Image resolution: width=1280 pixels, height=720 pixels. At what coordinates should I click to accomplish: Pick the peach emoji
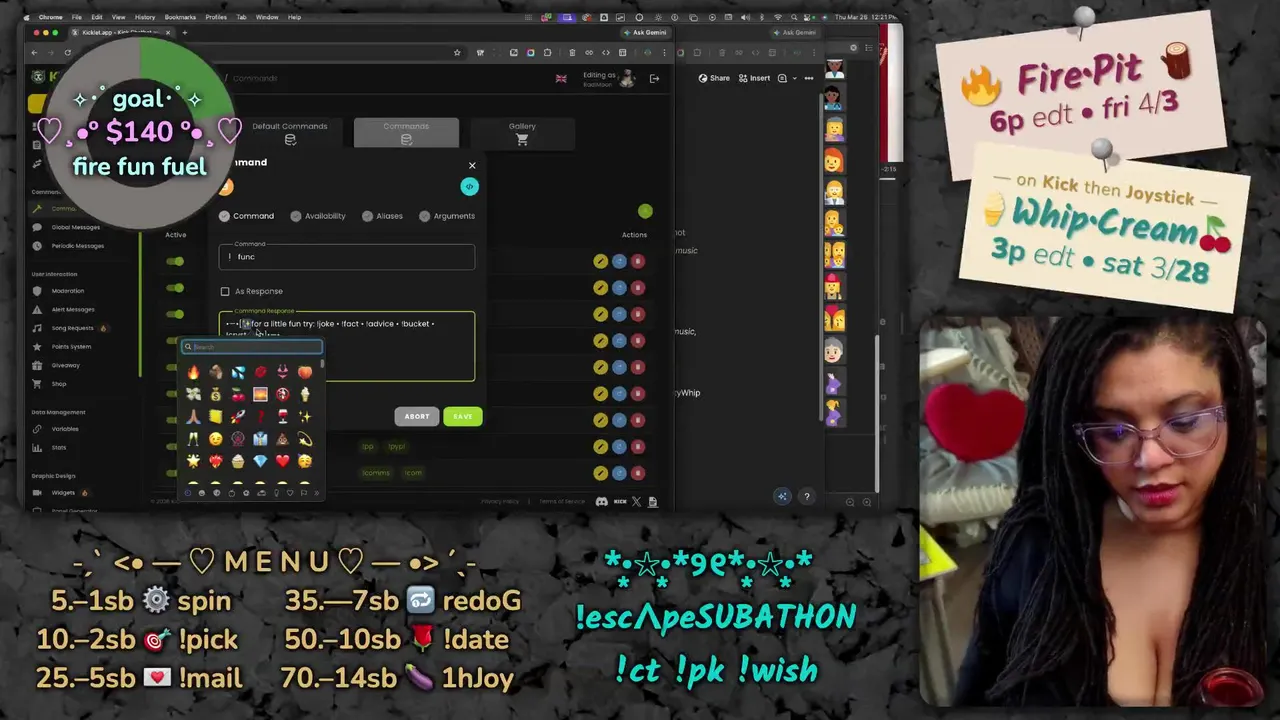click(305, 372)
